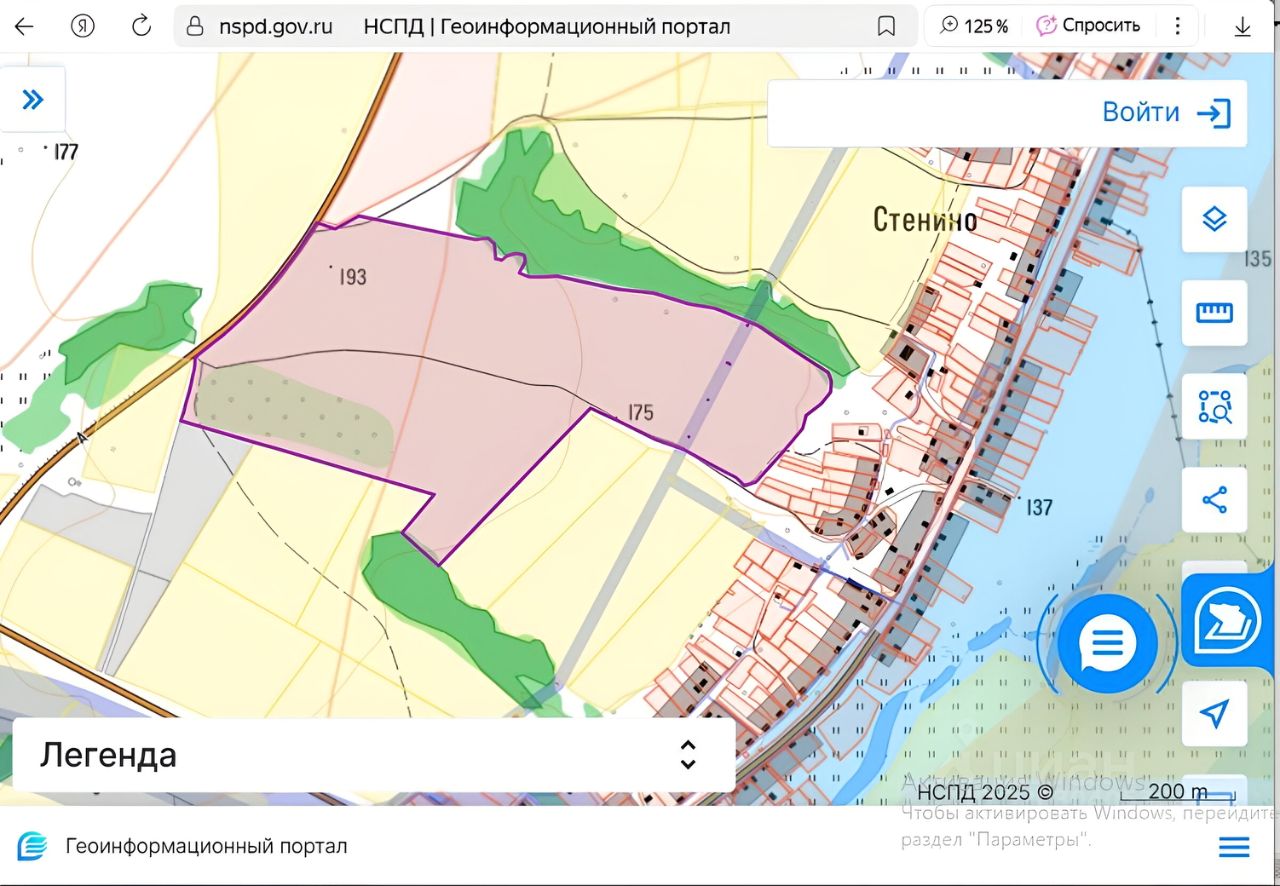Click the 200 m scale label
This screenshot has width=1280, height=886.
1178,791
